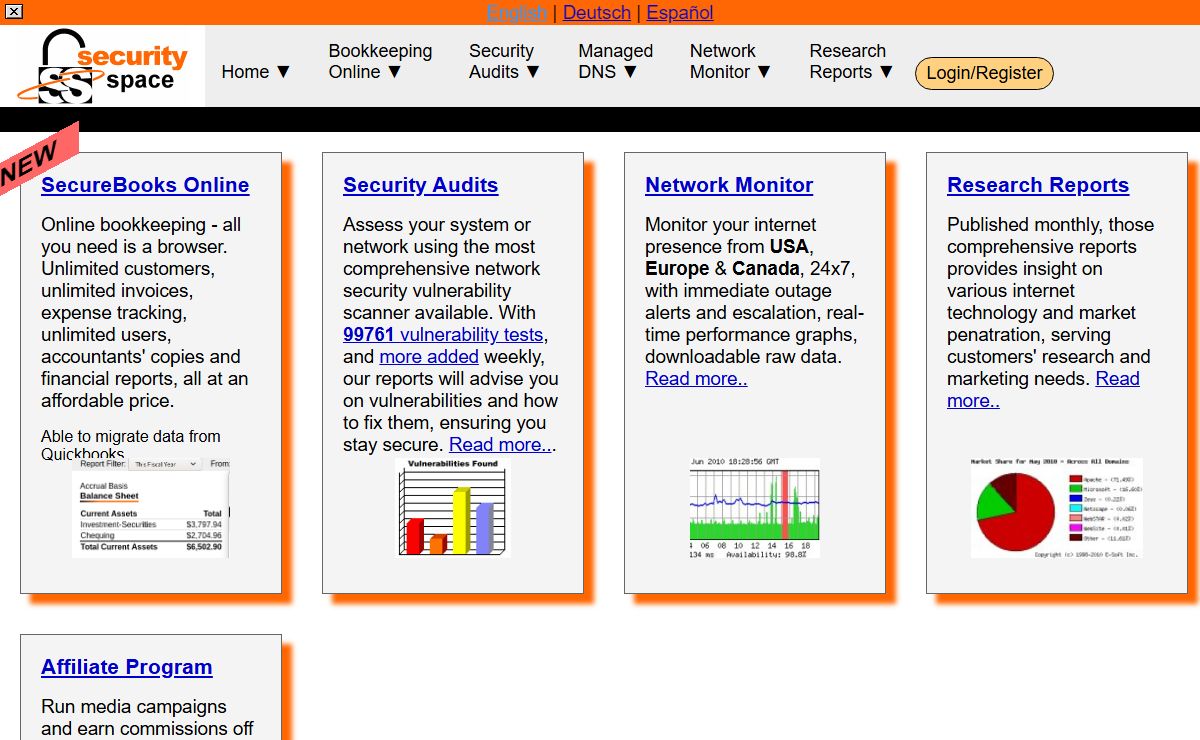The height and width of the screenshot is (740, 1200).
Task: Open the SecureBooks Online heading link
Action: (x=145, y=185)
